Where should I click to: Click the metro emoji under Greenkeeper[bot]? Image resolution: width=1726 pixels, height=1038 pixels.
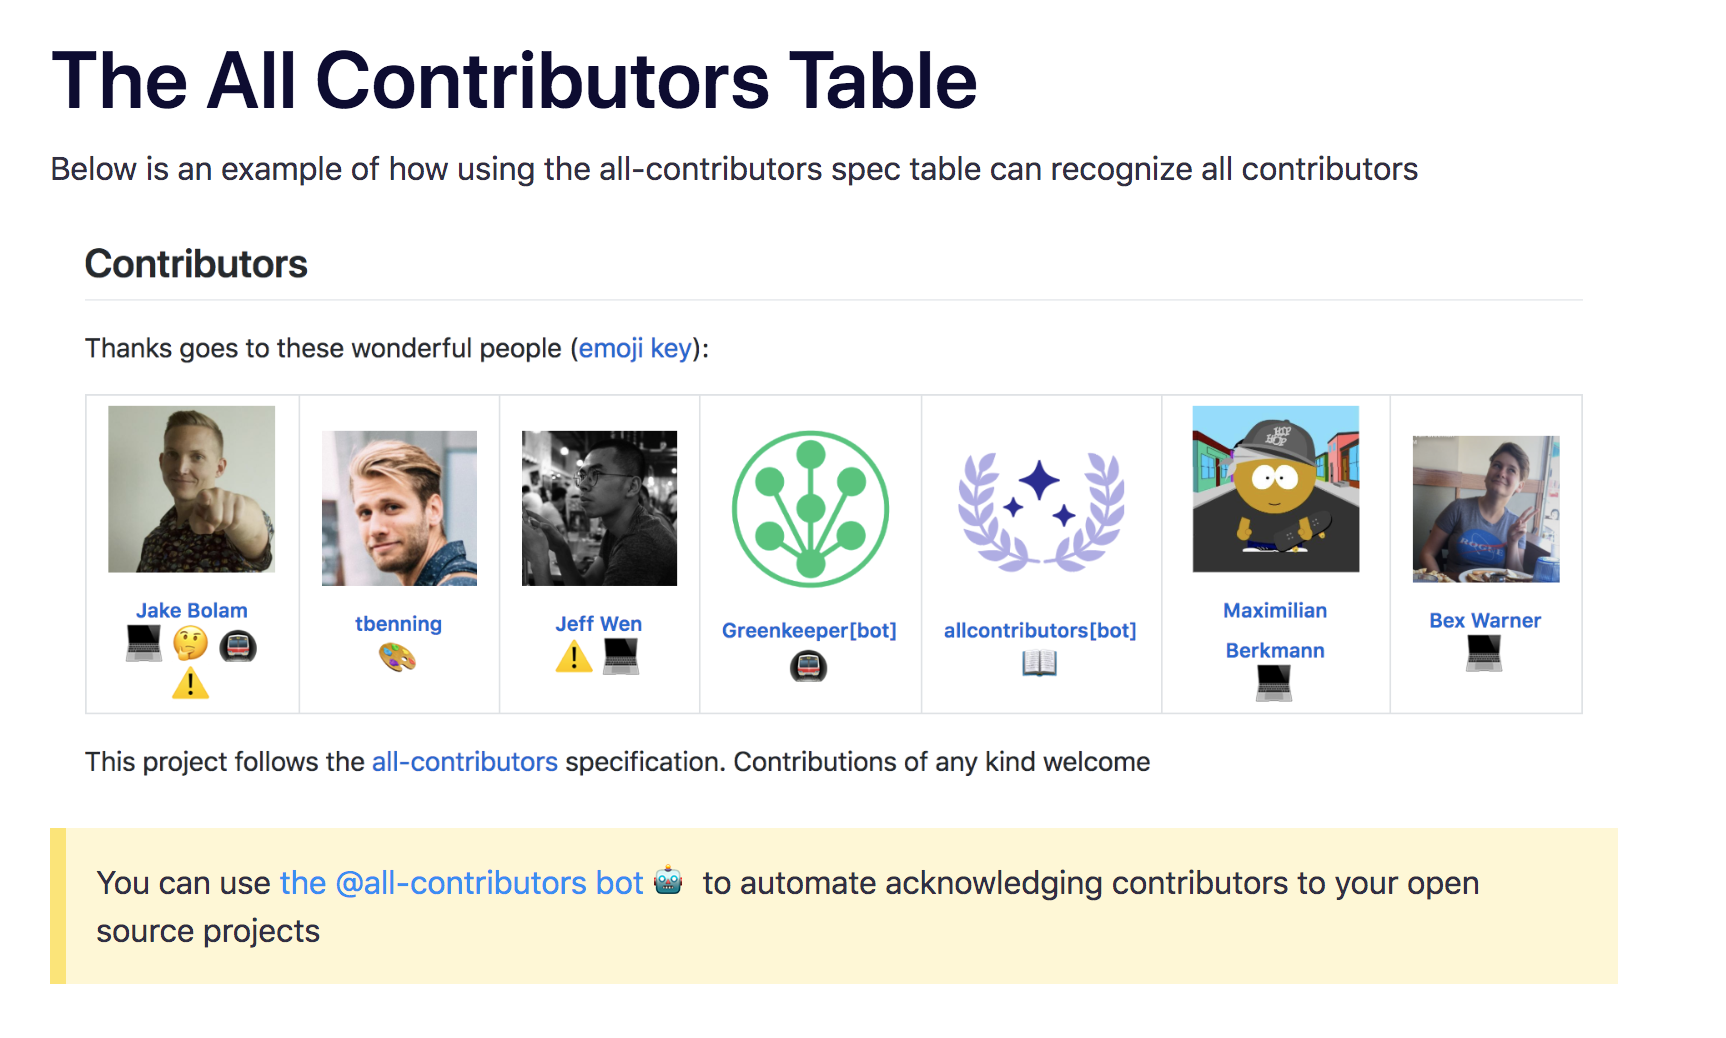point(809,665)
